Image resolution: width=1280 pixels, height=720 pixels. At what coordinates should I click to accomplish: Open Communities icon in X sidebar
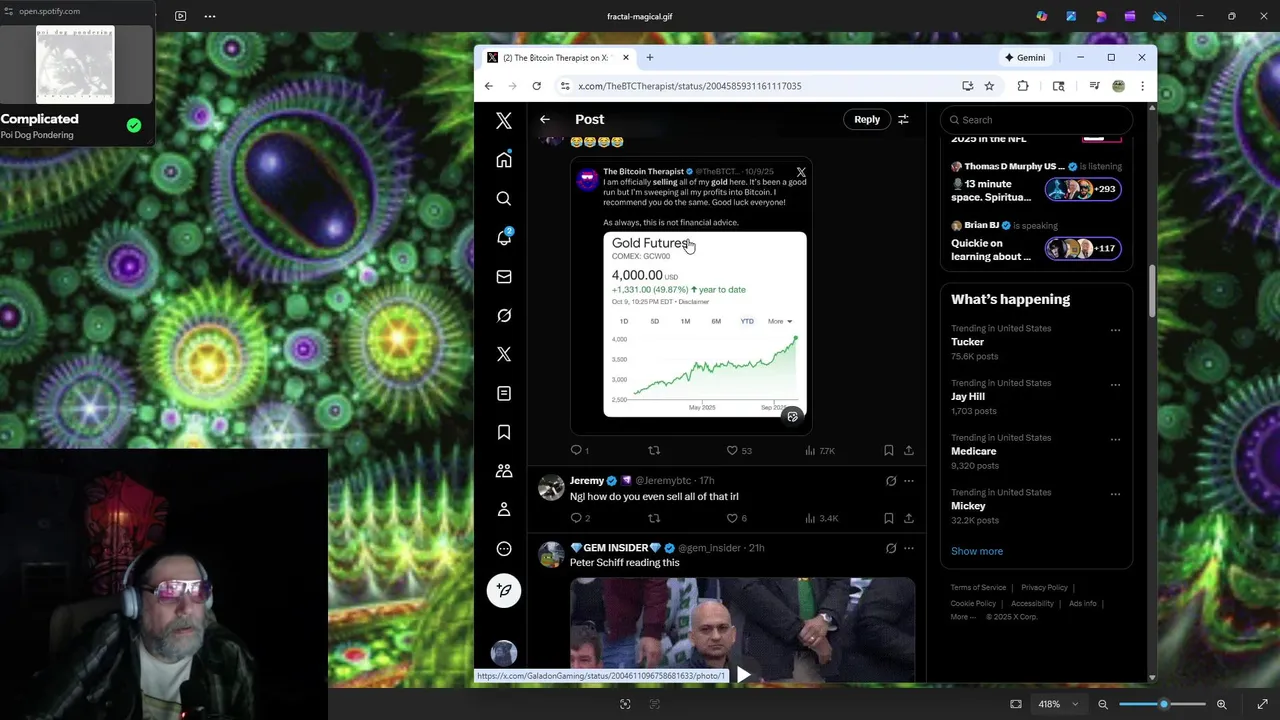tap(504, 471)
